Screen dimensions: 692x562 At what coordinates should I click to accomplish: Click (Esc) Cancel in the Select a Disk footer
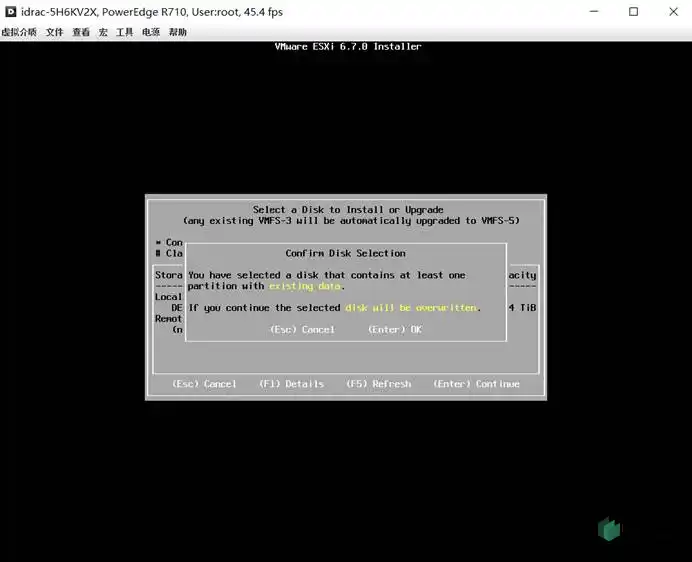204,384
